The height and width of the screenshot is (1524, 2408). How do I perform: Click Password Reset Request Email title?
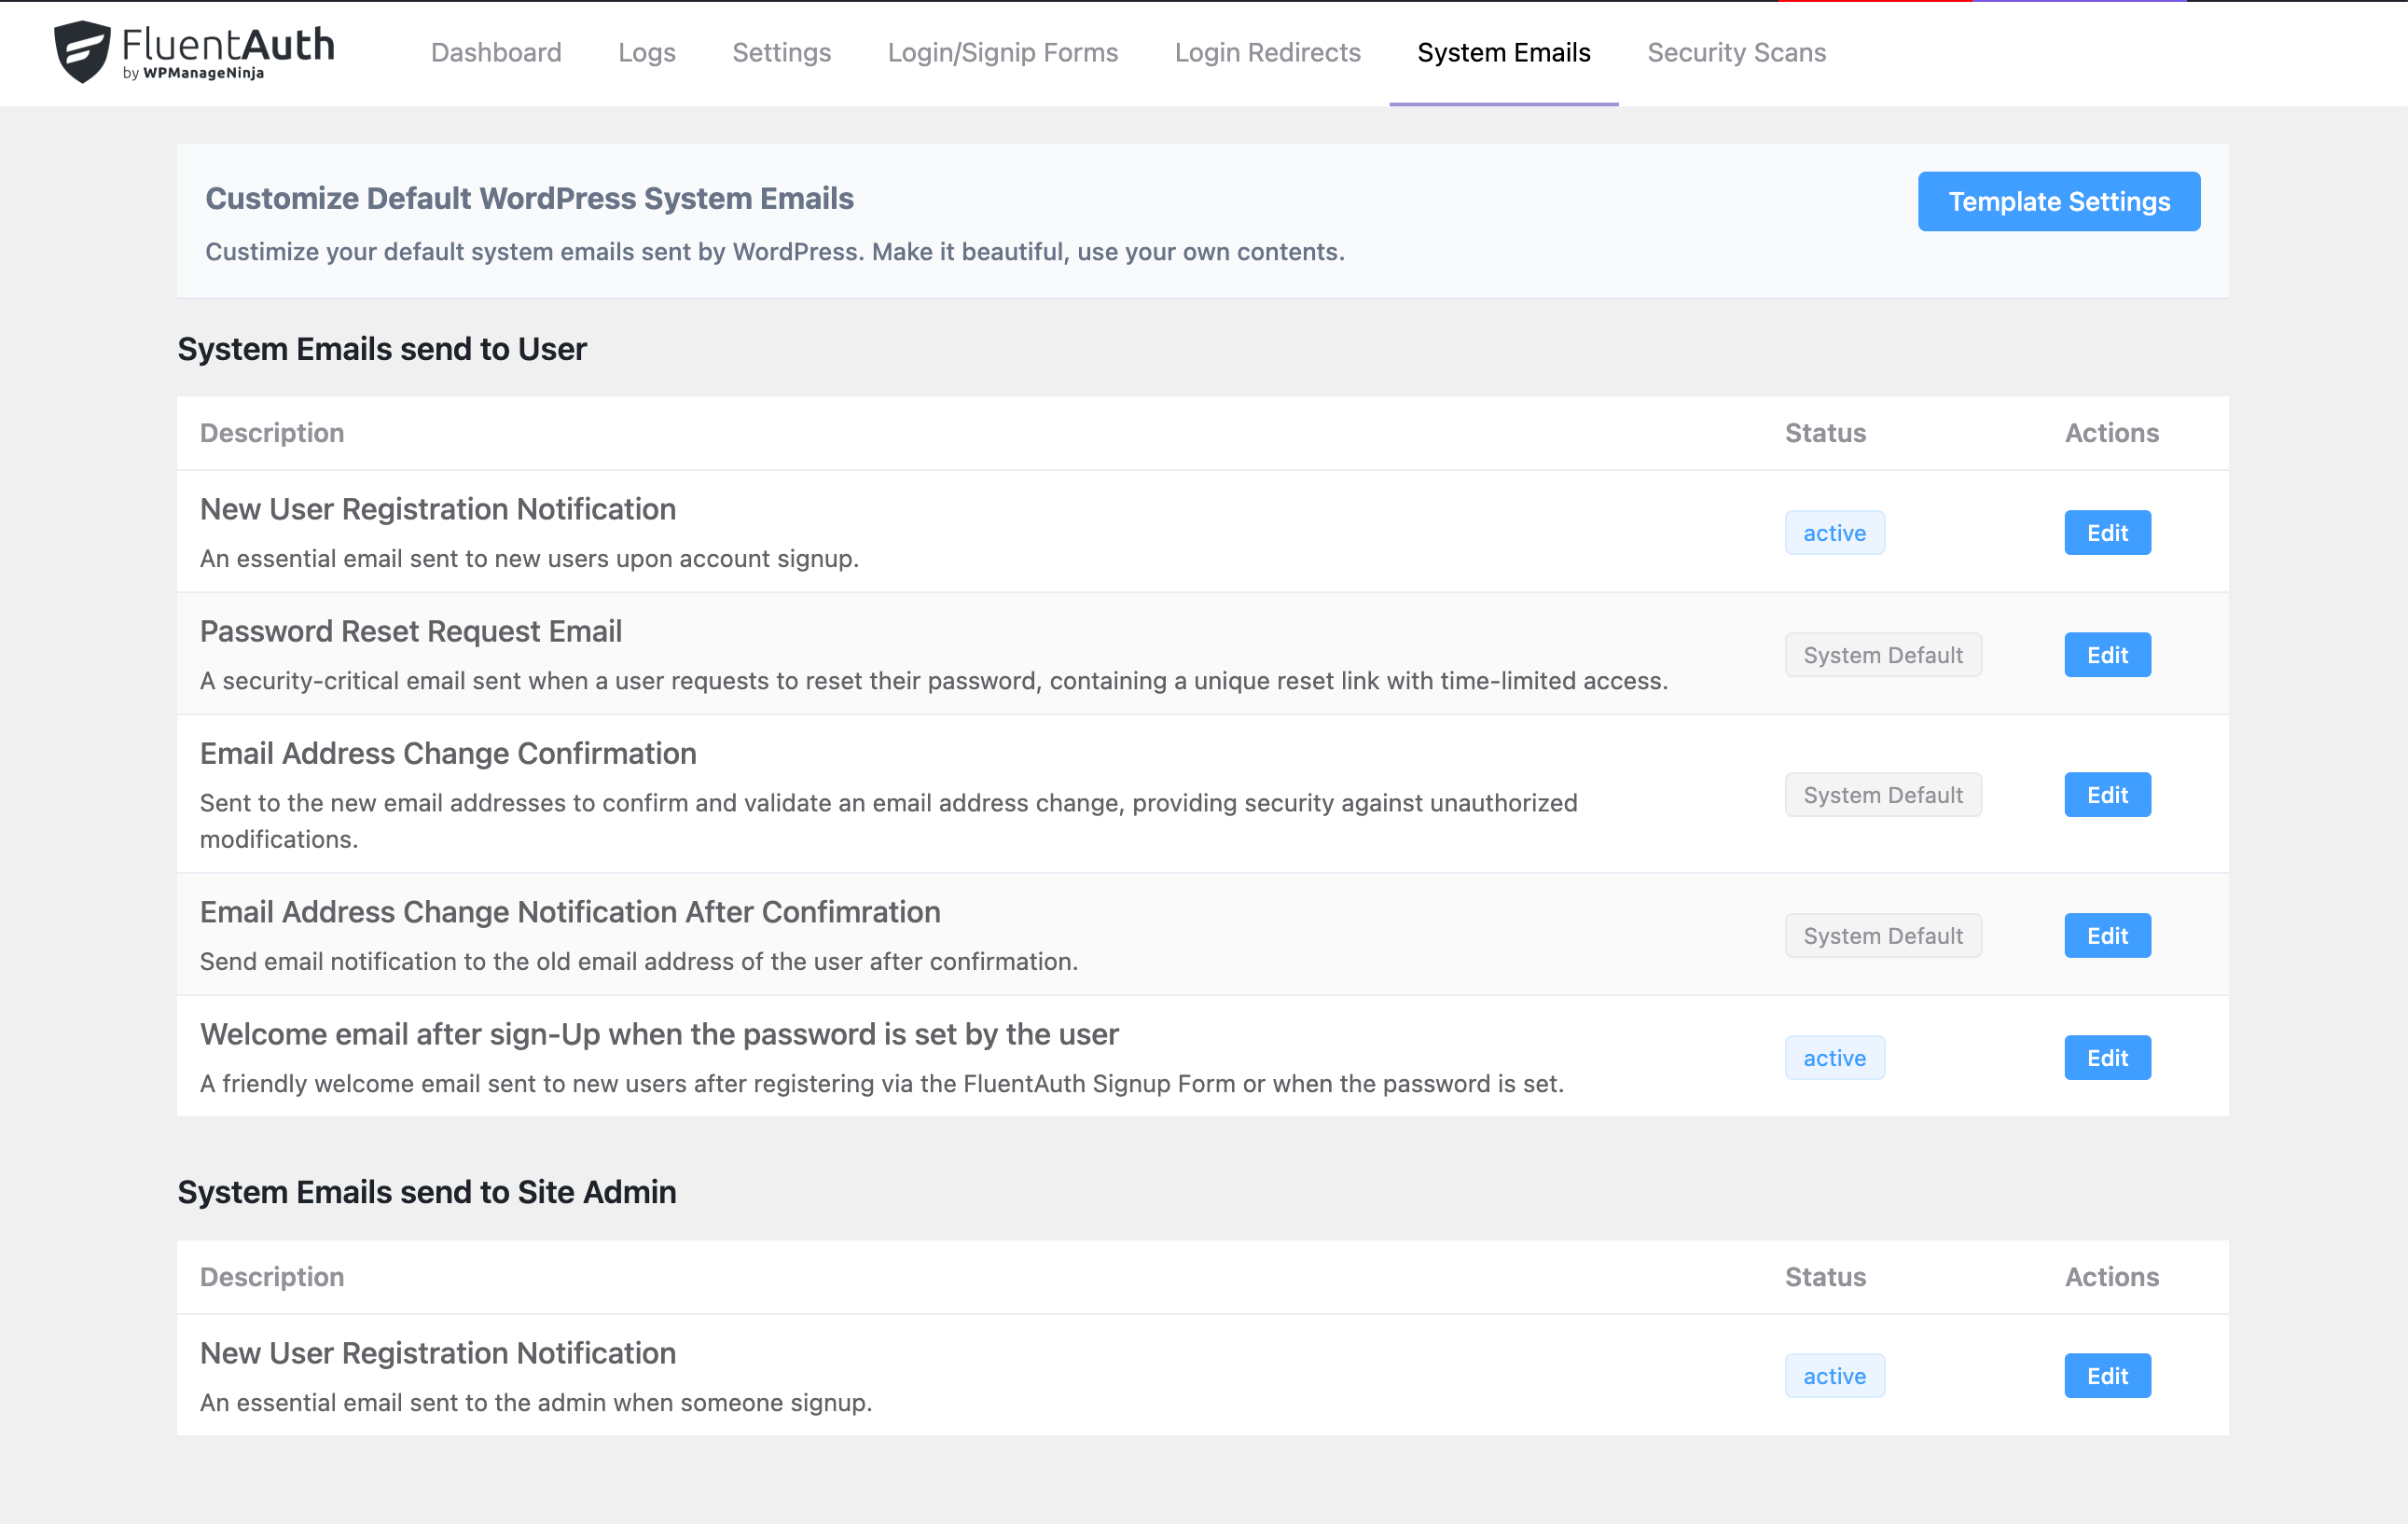point(410,631)
